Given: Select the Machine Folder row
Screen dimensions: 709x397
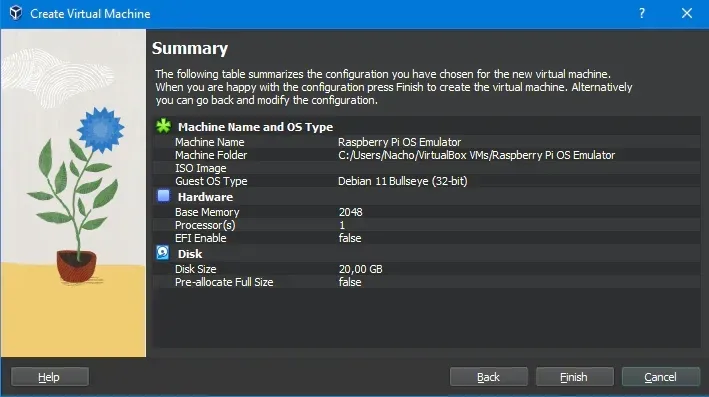Looking at the screenshot, I should coord(426,155).
